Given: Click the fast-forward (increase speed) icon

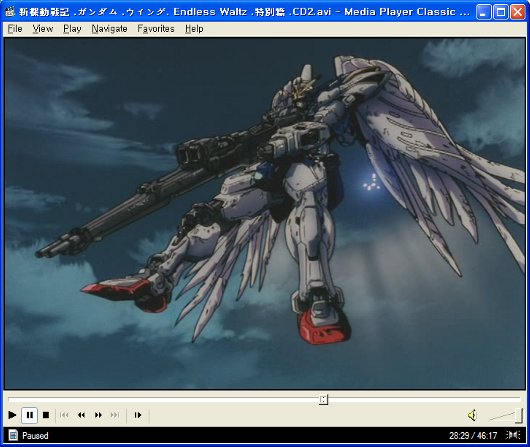Looking at the screenshot, I should point(98,415).
